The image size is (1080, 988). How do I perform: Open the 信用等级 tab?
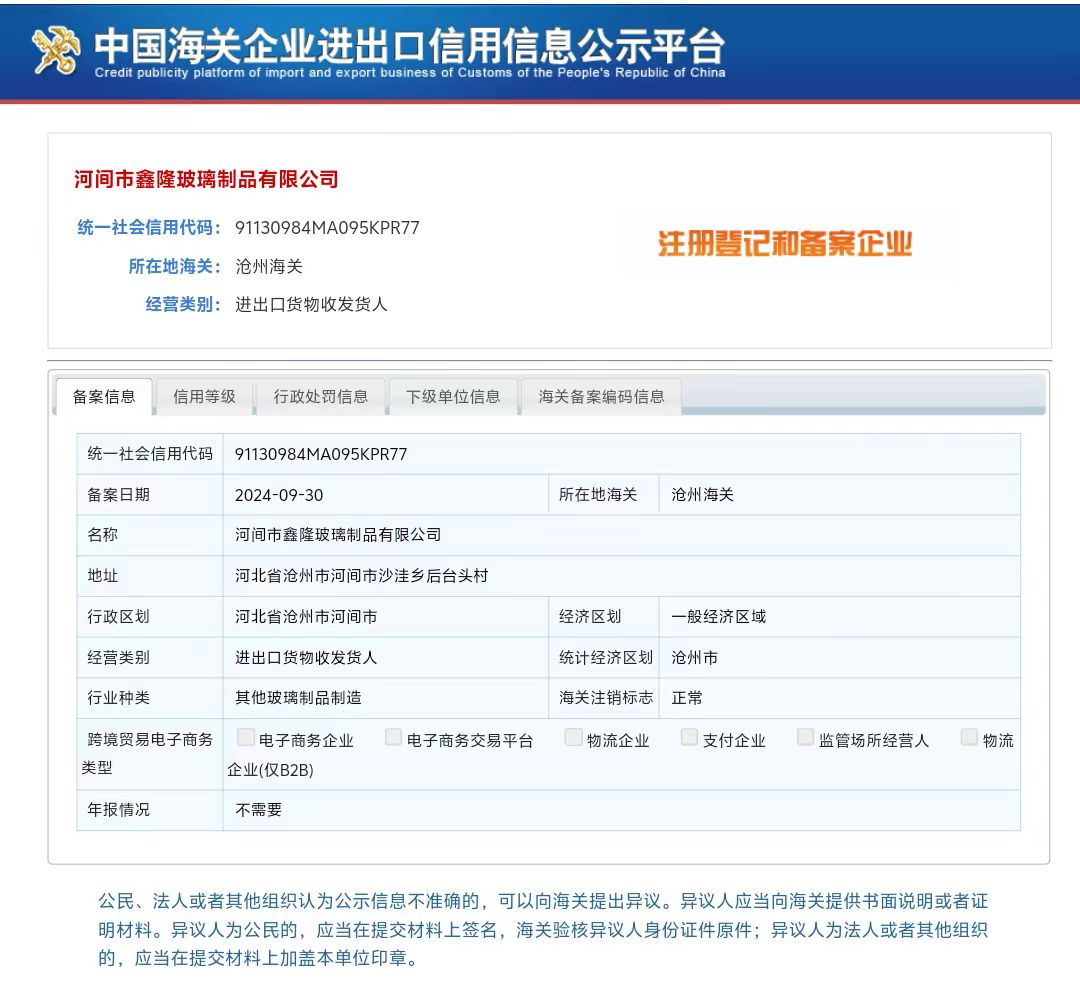click(x=205, y=397)
